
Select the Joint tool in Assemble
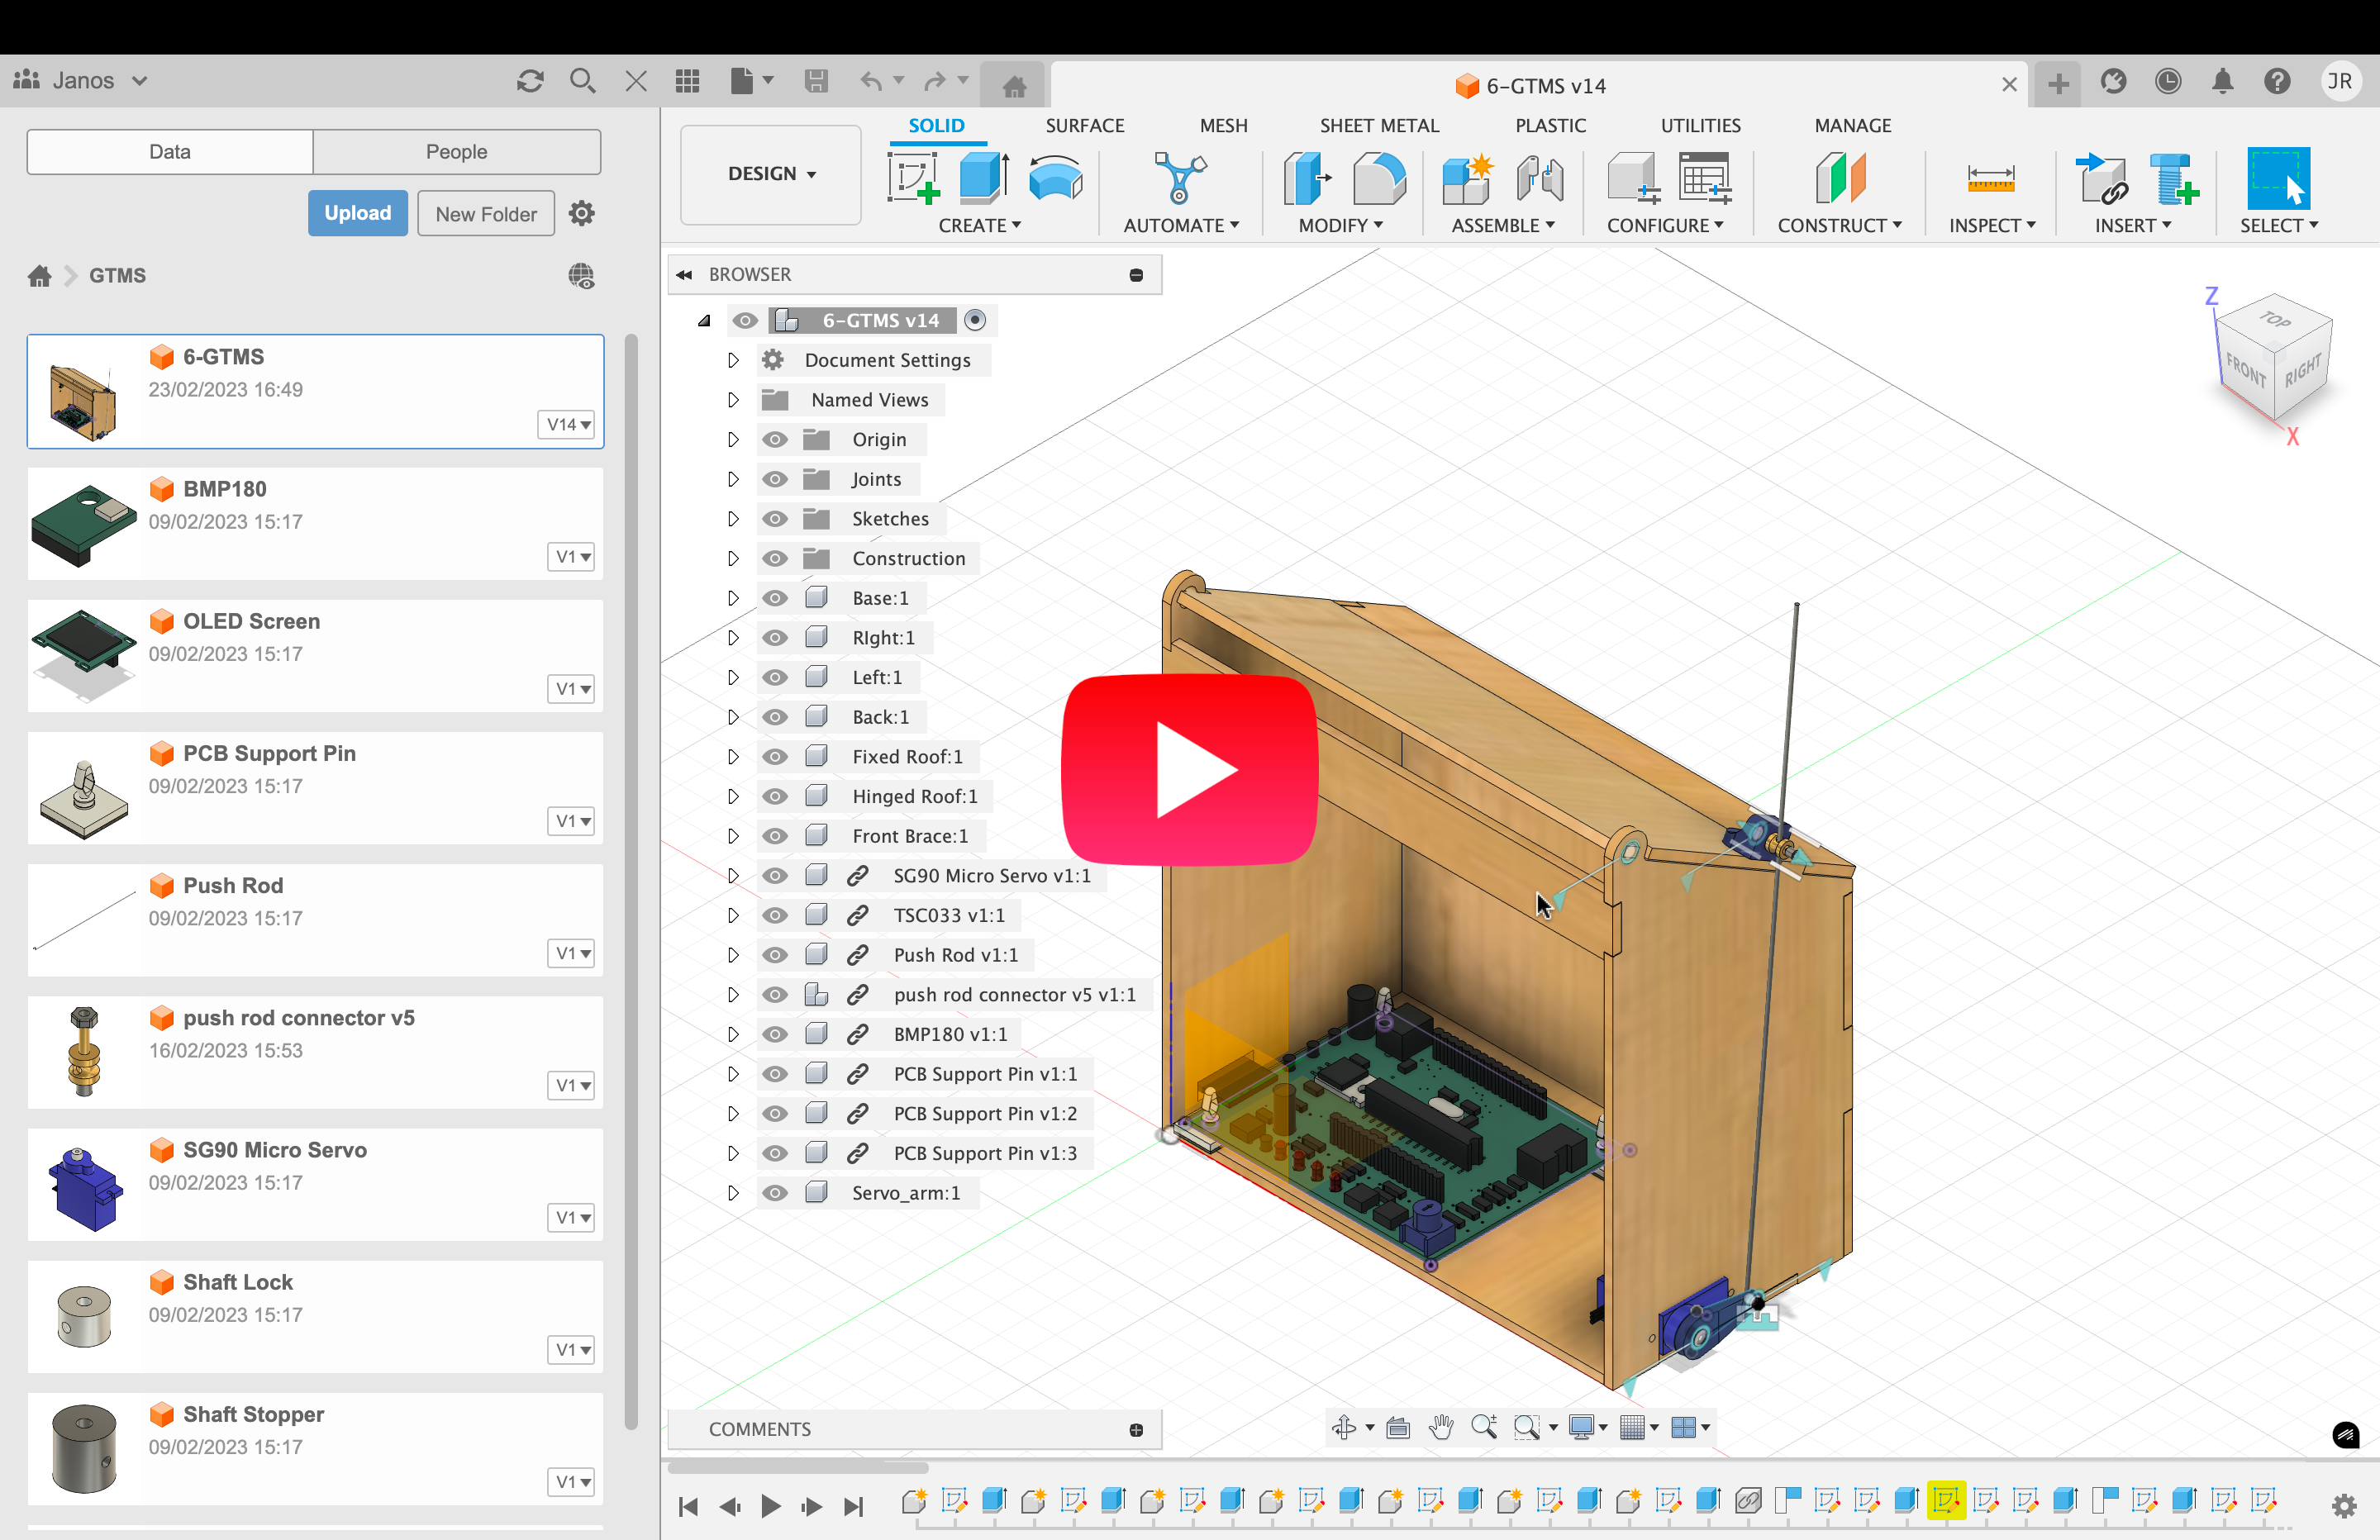click(1540, 178)
